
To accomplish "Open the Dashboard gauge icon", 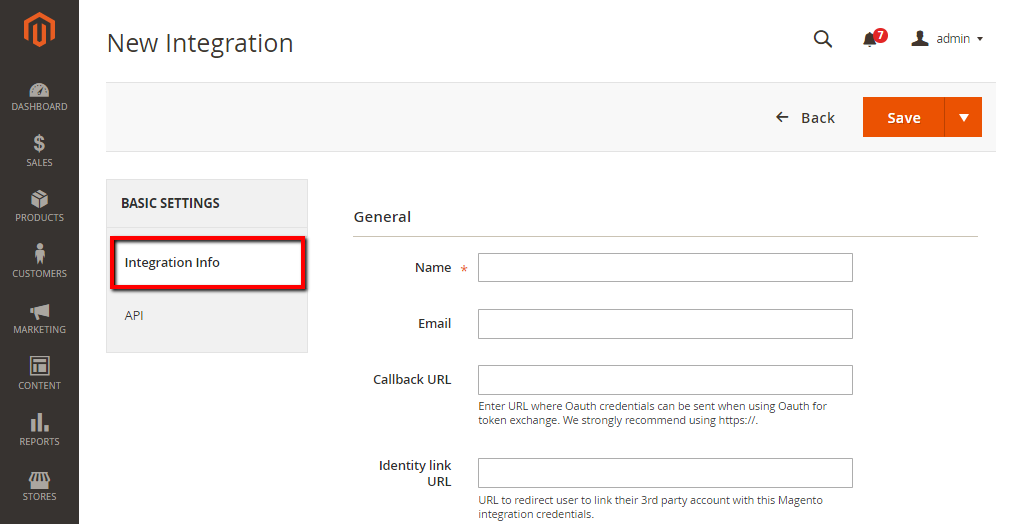I will coord(39,90).
